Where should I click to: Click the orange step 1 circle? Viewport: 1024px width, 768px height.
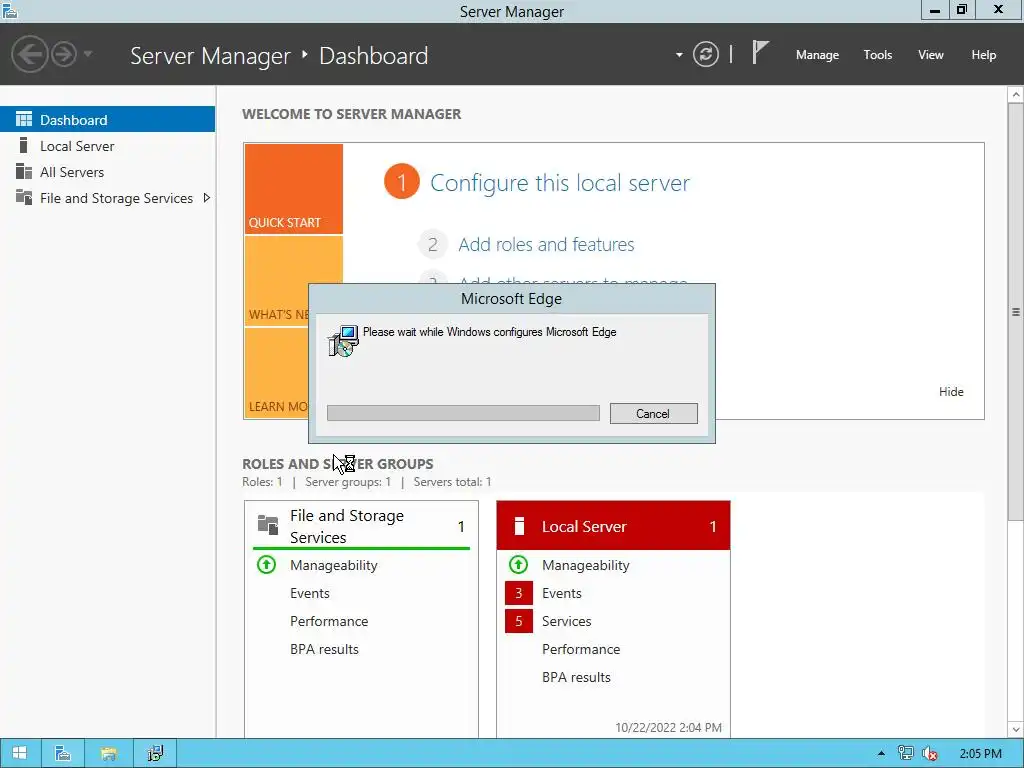402,182
